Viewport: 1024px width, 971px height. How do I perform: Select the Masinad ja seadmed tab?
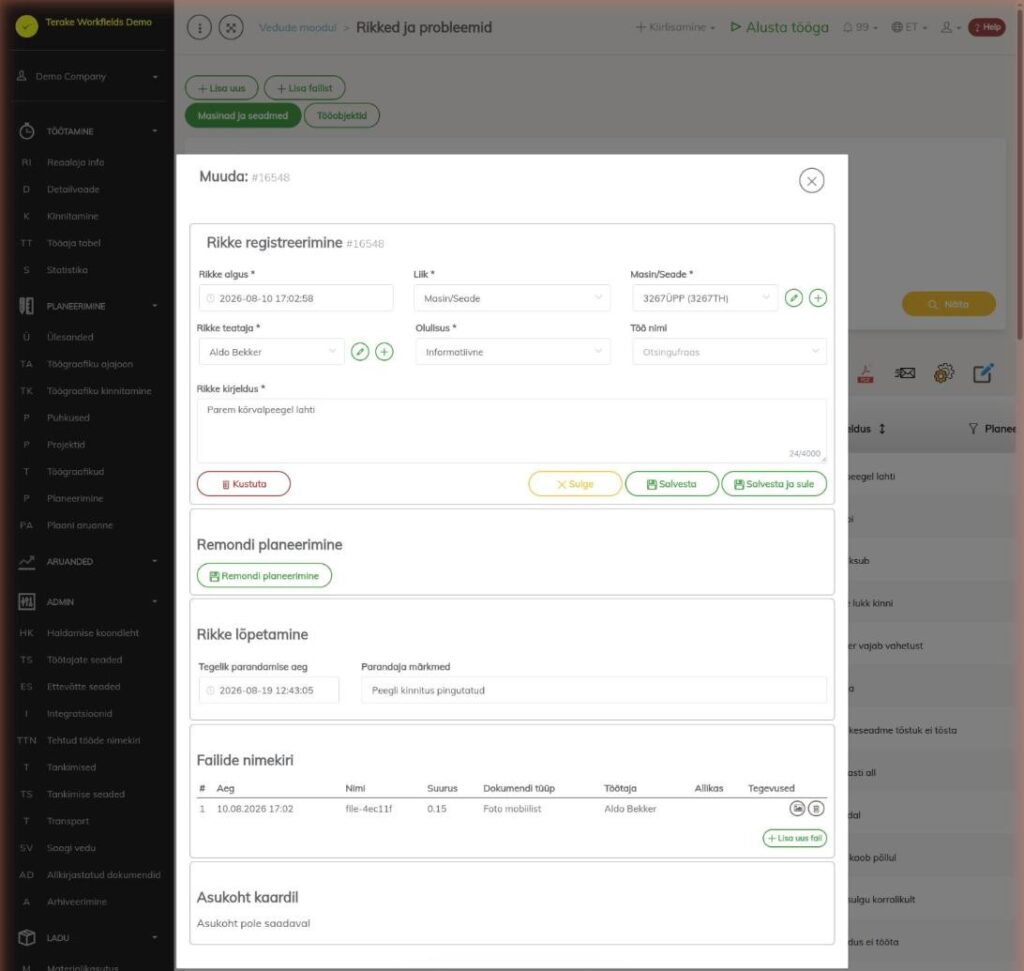(x=243, y=116)
